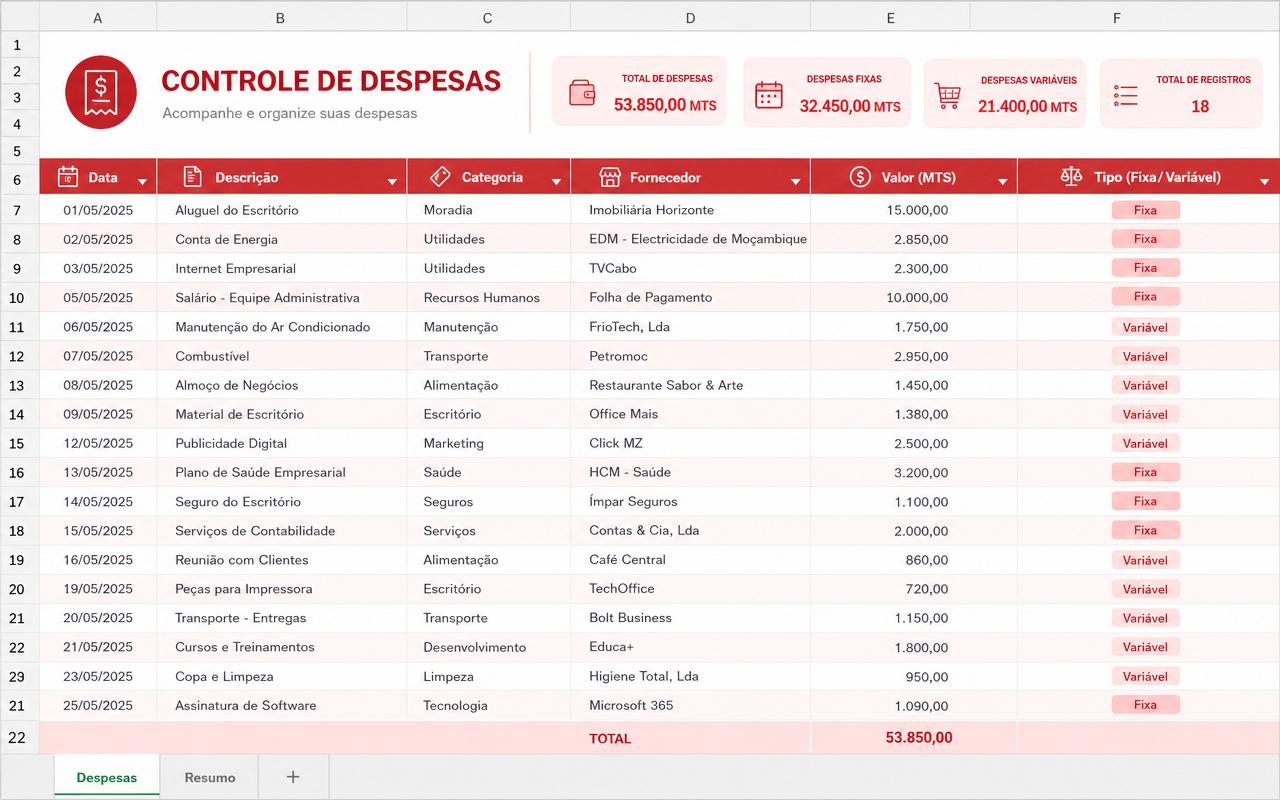
Task: Add a new sheet with plus button
Action: tap(293, 777)
